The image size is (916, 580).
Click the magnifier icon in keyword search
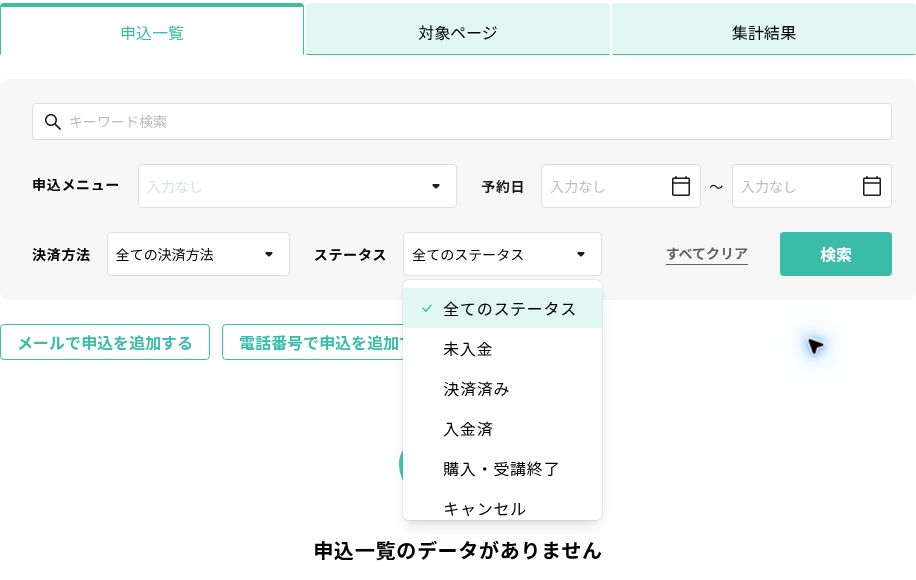coord(53,121)
